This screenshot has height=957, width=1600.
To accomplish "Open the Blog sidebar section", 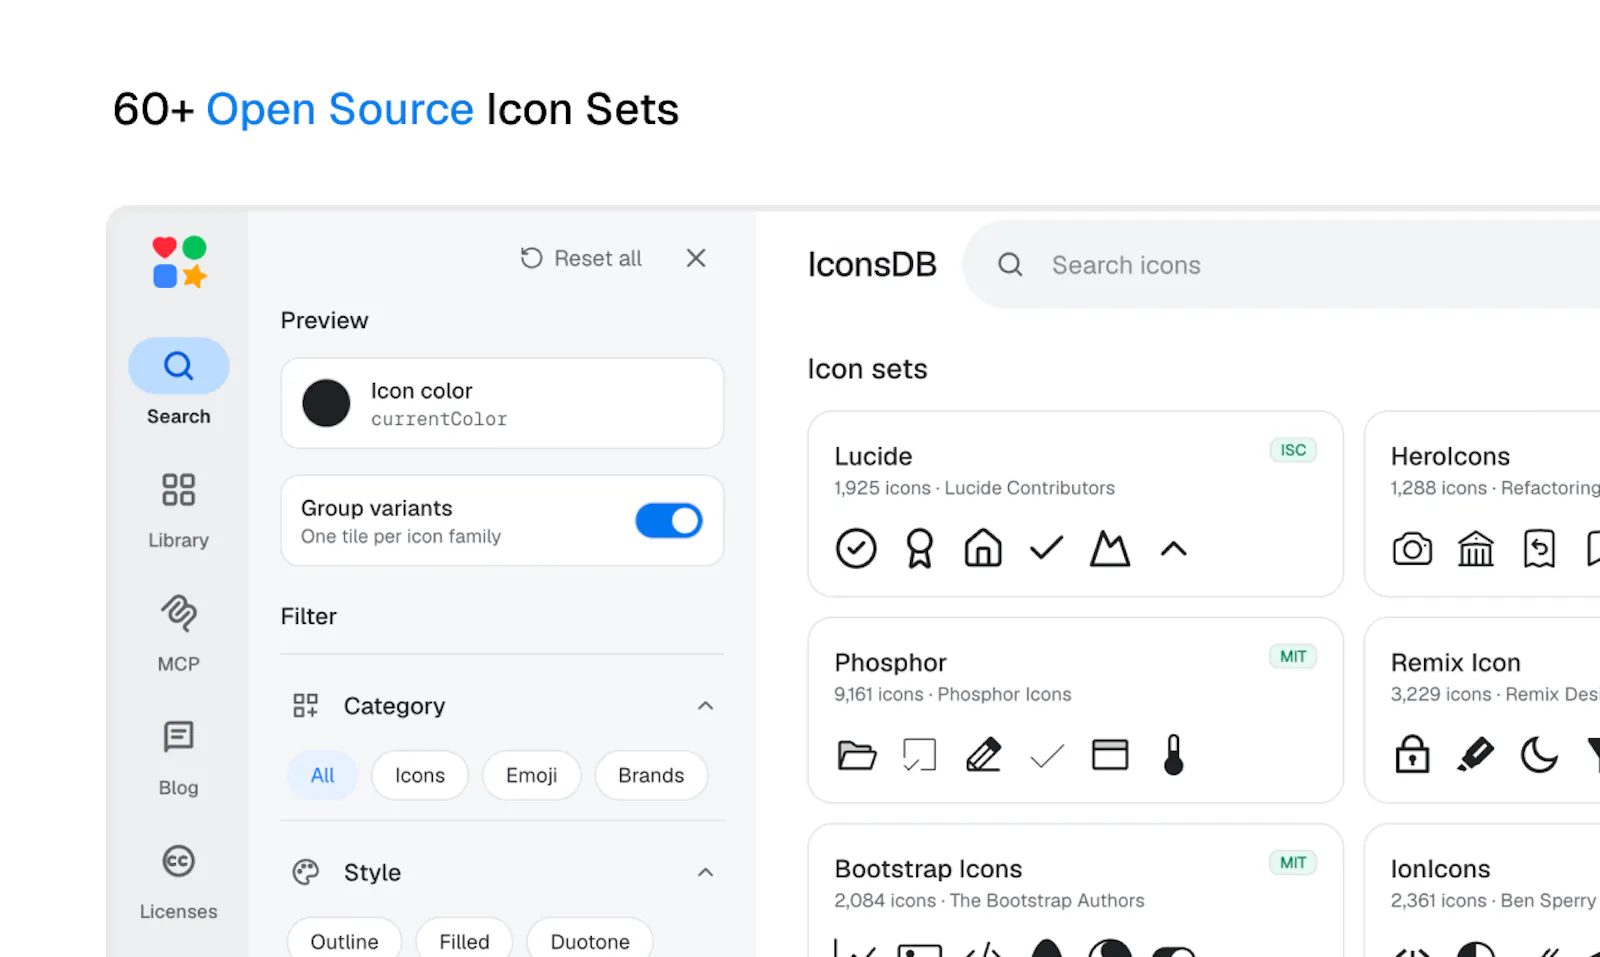I will [179, 758].
